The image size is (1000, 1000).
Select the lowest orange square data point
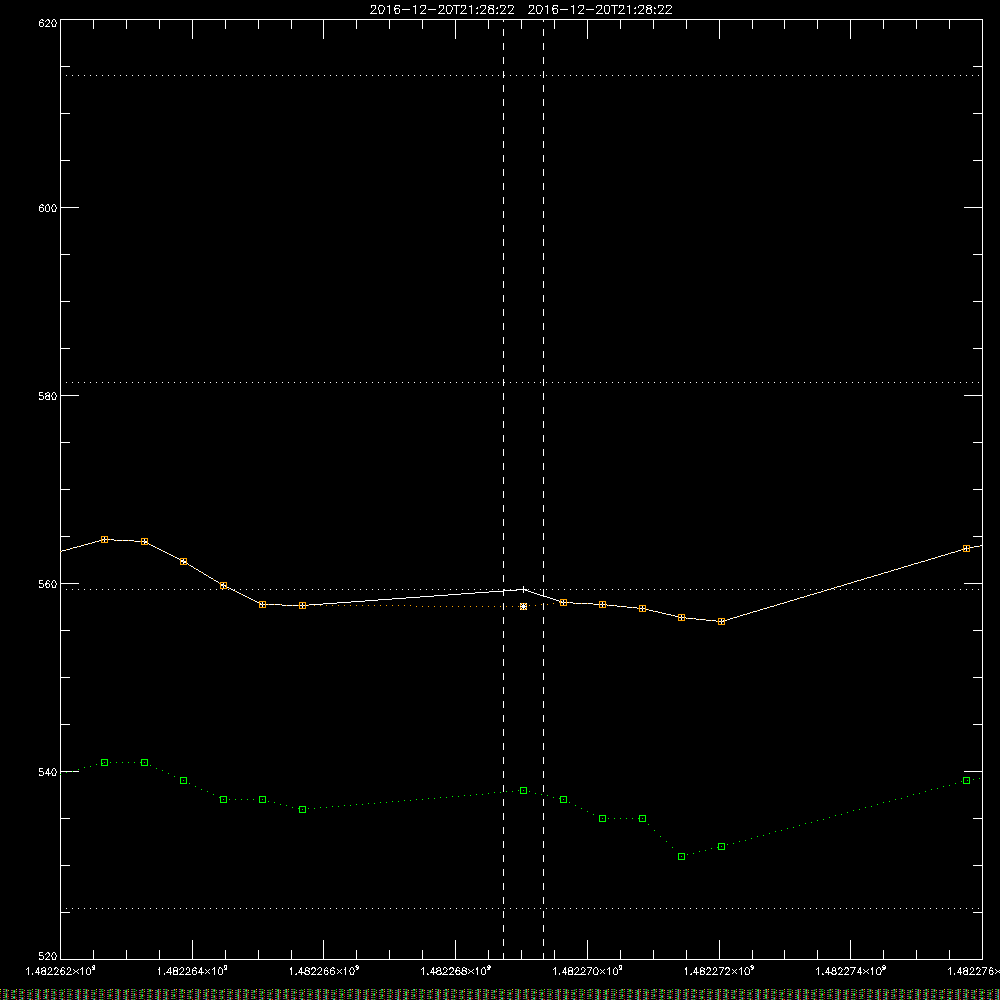[721, 621]
